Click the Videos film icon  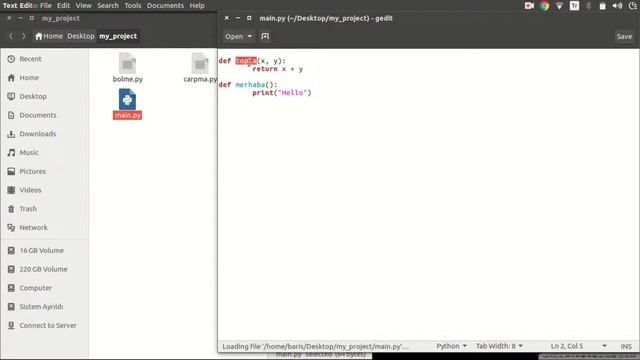11,190
